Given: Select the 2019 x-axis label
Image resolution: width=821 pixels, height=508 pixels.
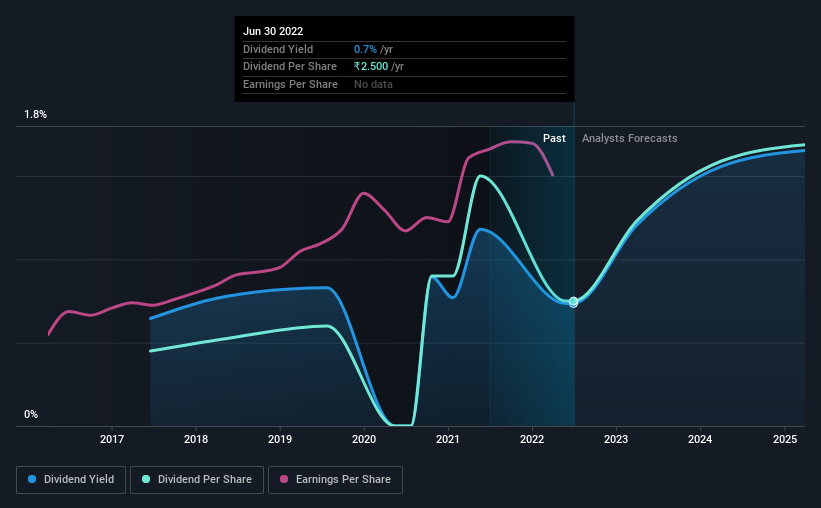Looking at the screenshot, I should (280, 439).
